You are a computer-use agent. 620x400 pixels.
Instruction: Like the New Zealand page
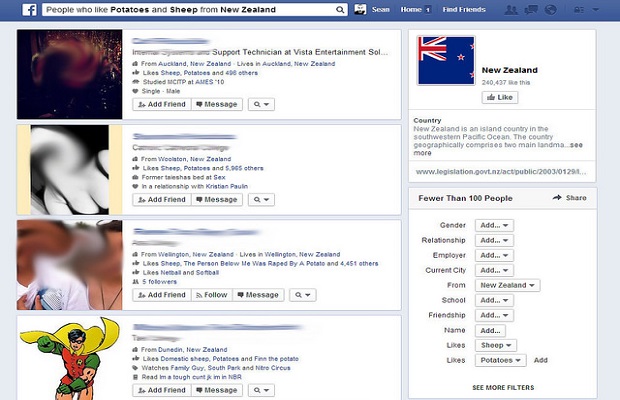[x=500, y=97]
